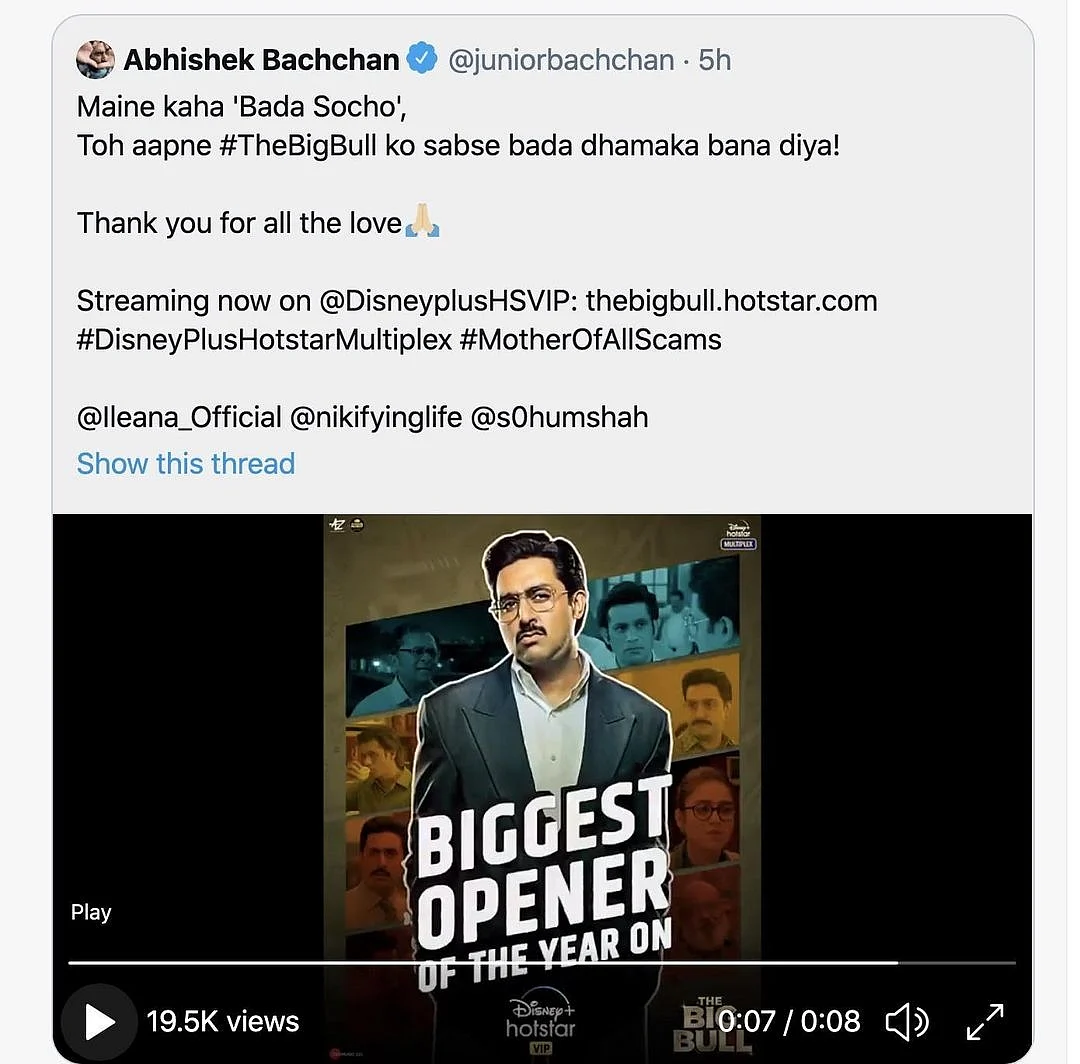
Task: Click the verified blue checkmark badge
Action: [422, 59]
